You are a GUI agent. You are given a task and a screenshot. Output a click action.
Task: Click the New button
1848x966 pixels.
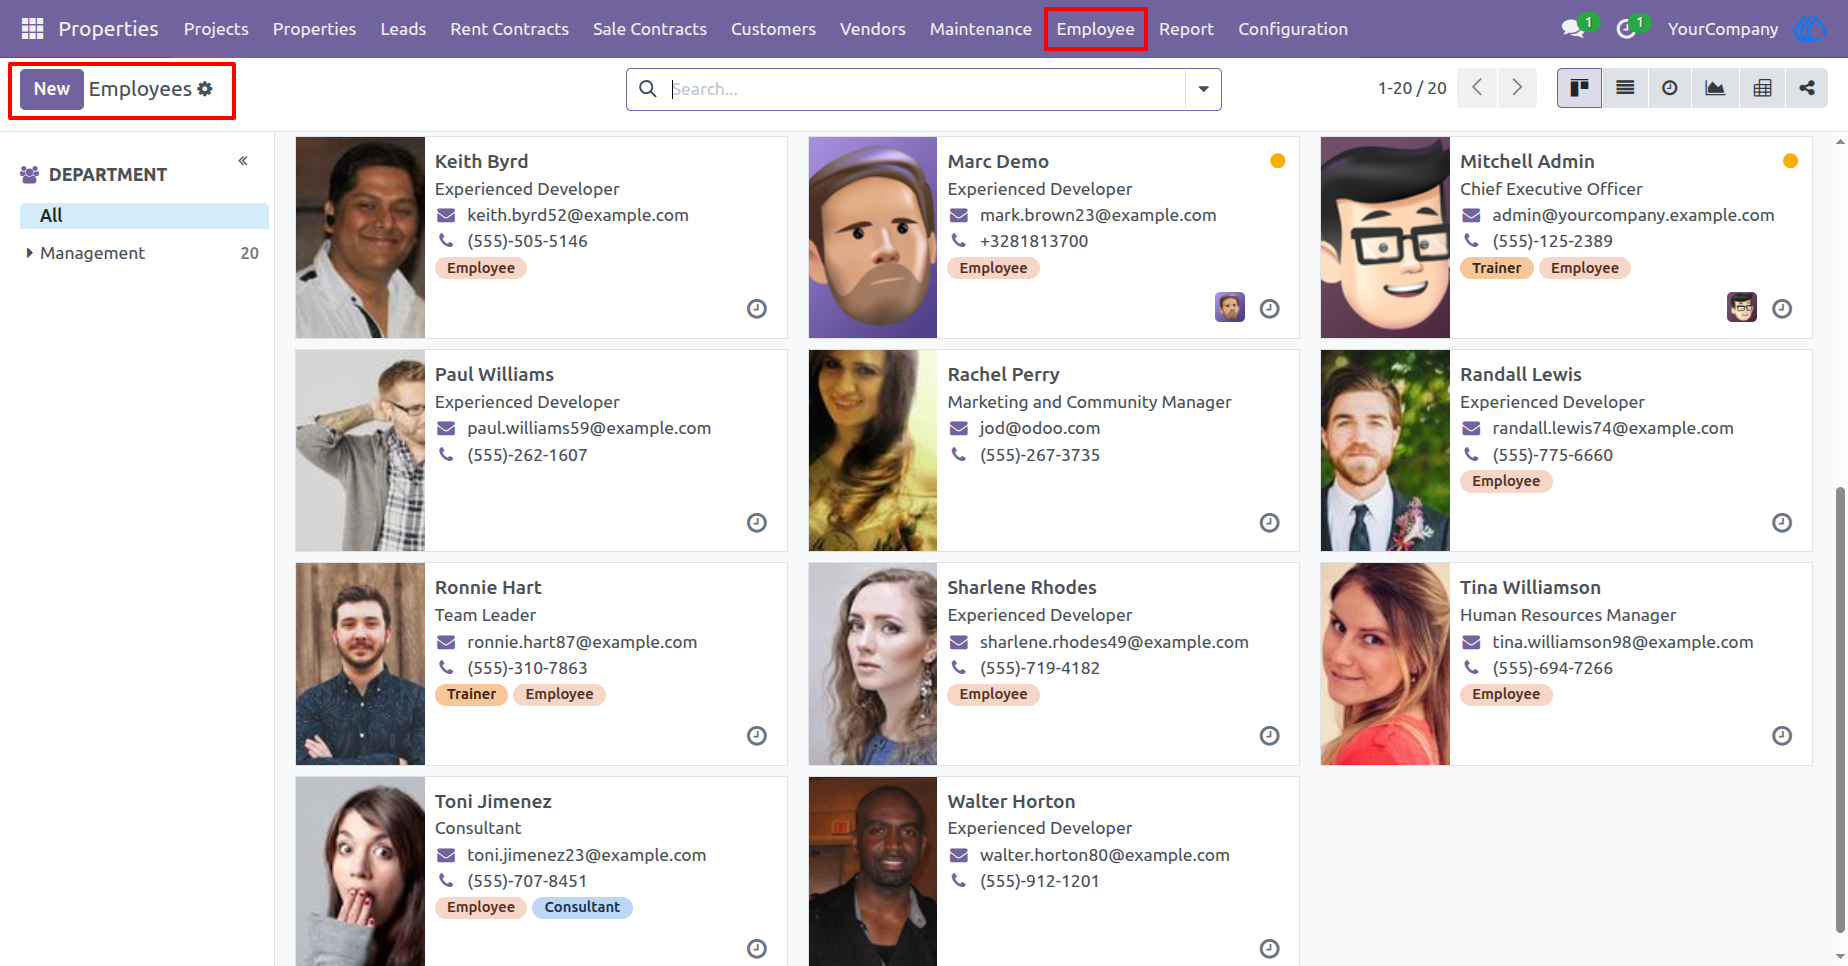(52, 89)
